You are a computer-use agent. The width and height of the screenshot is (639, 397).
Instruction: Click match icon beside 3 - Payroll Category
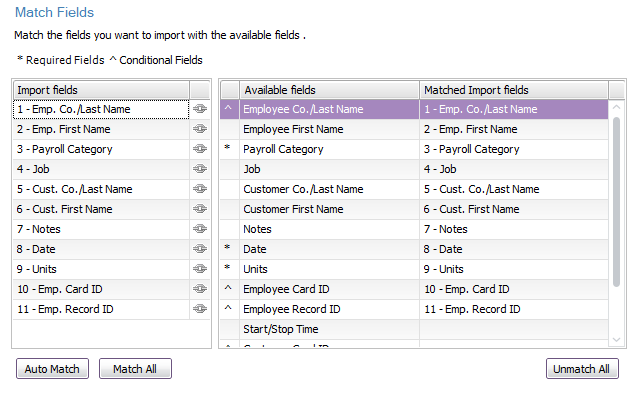[200, 149]
